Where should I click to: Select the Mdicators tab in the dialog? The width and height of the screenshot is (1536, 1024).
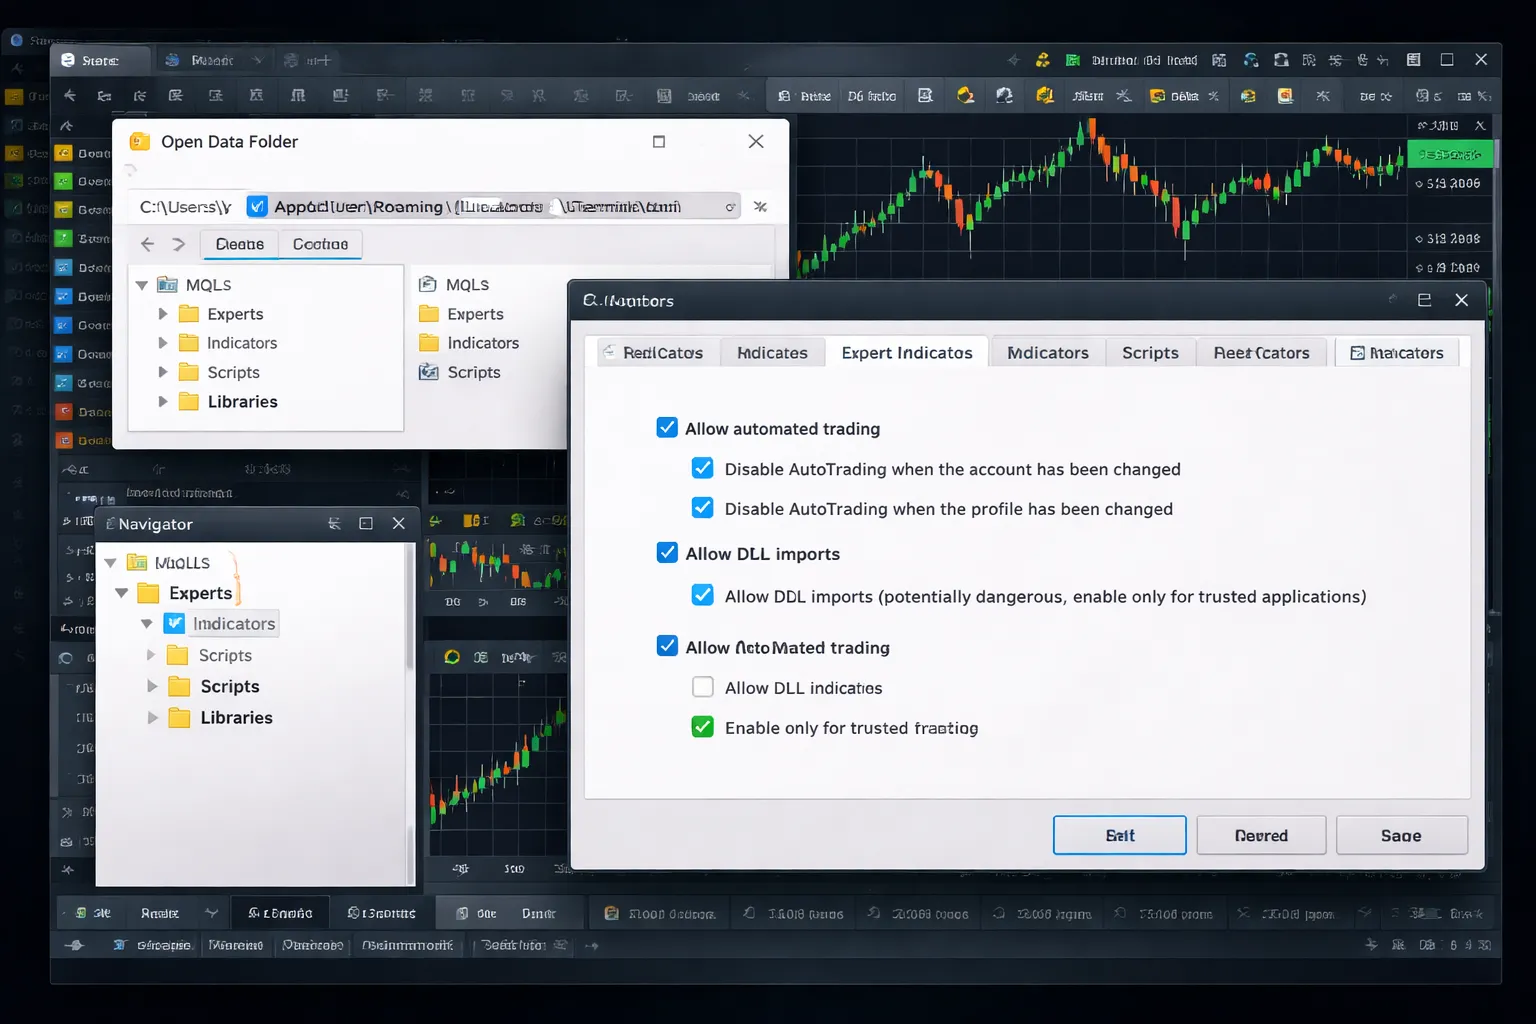(x=1047, y=352)
